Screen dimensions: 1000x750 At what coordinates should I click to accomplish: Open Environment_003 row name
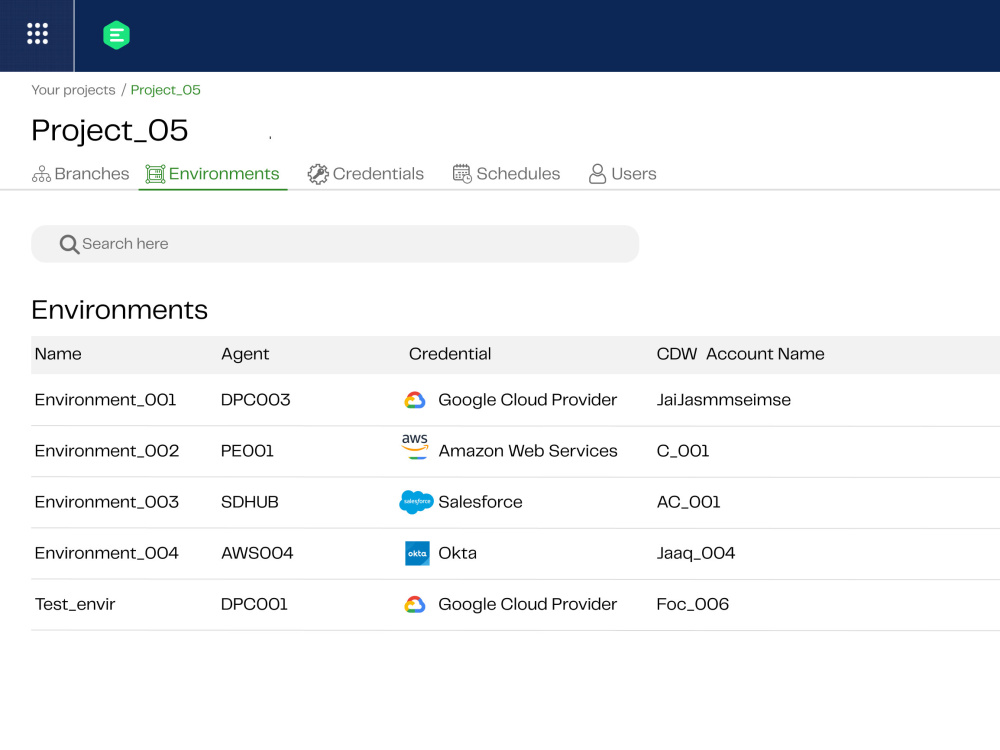[x=107, y=502]
